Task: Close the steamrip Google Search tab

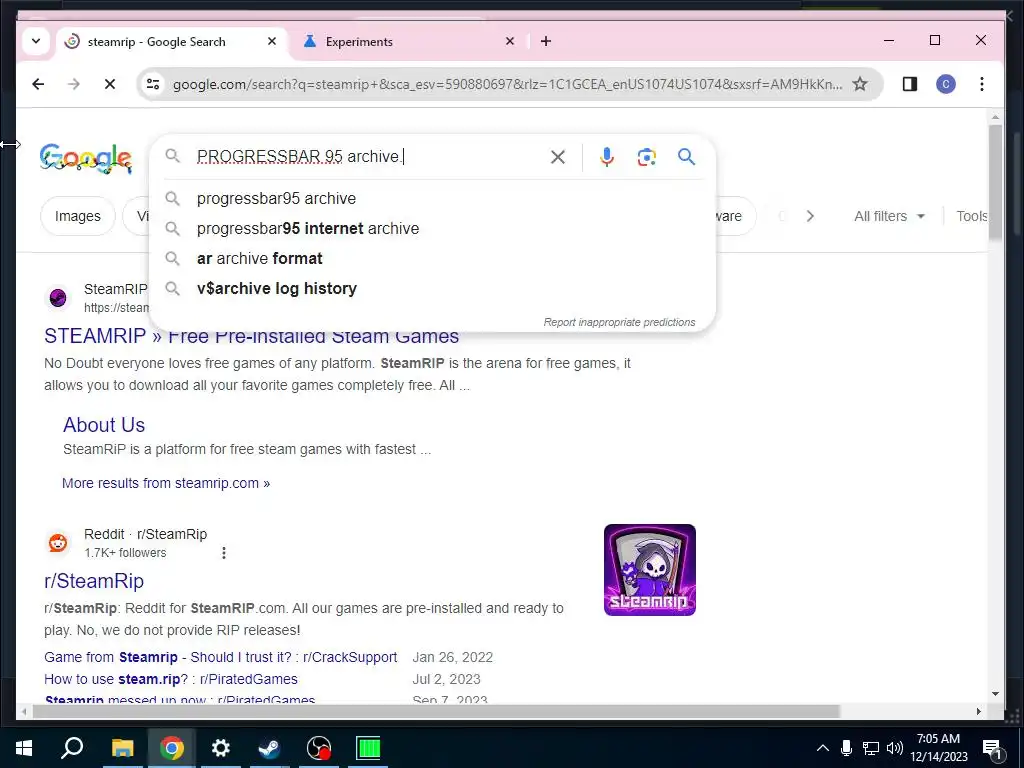Action: [x=272, y=41]
